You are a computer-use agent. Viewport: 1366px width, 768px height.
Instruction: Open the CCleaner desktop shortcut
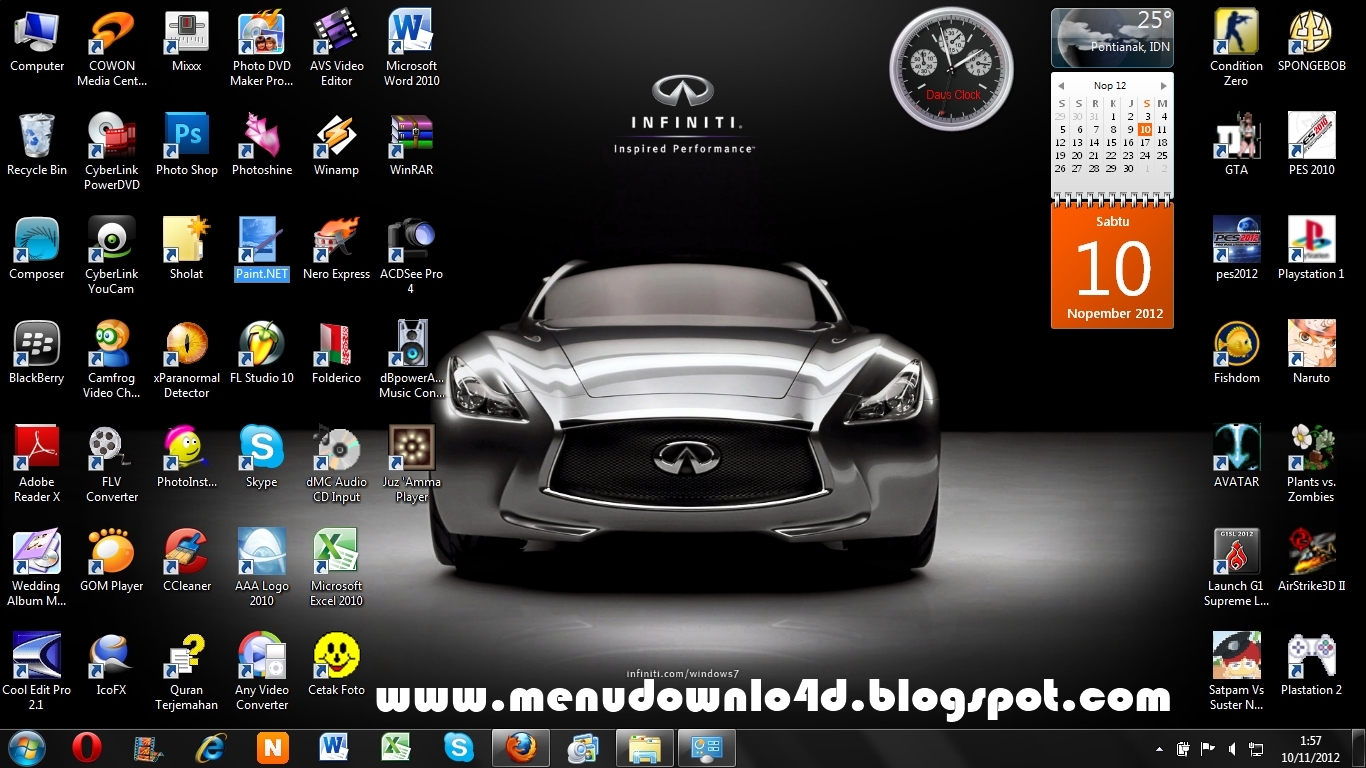(x=187, y=561)
